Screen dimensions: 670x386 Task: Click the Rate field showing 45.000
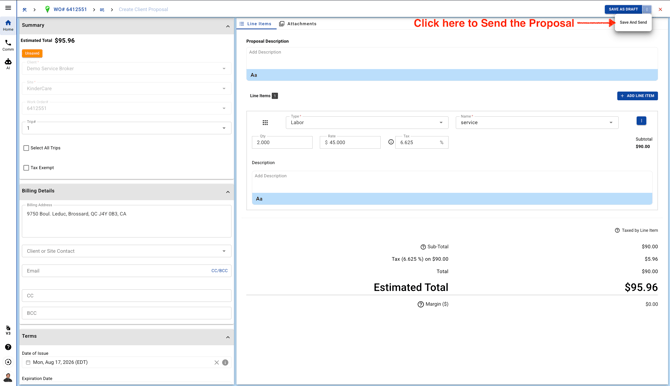(350, 142)
